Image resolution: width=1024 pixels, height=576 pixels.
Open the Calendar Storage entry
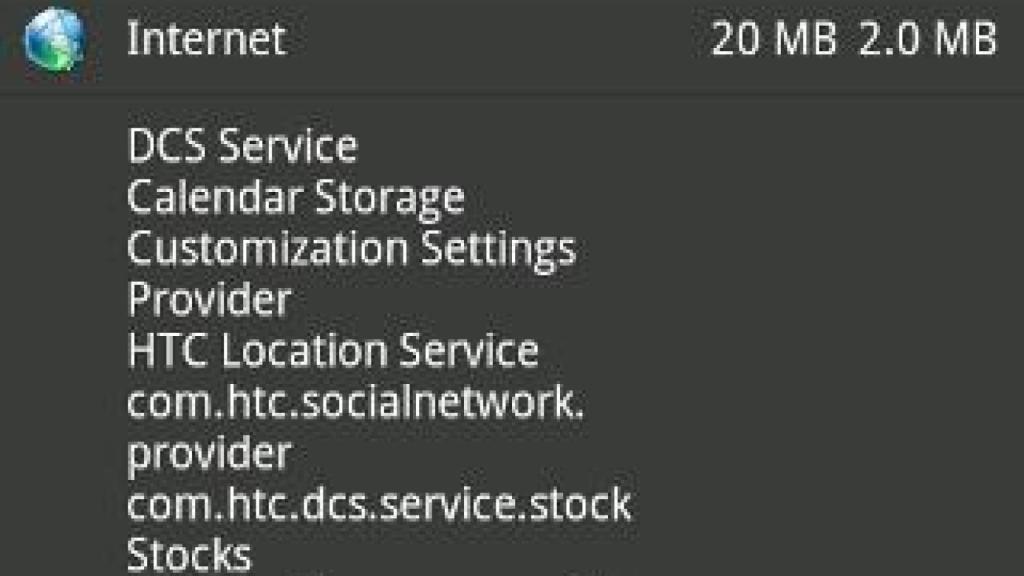click(x=295, y=197)
